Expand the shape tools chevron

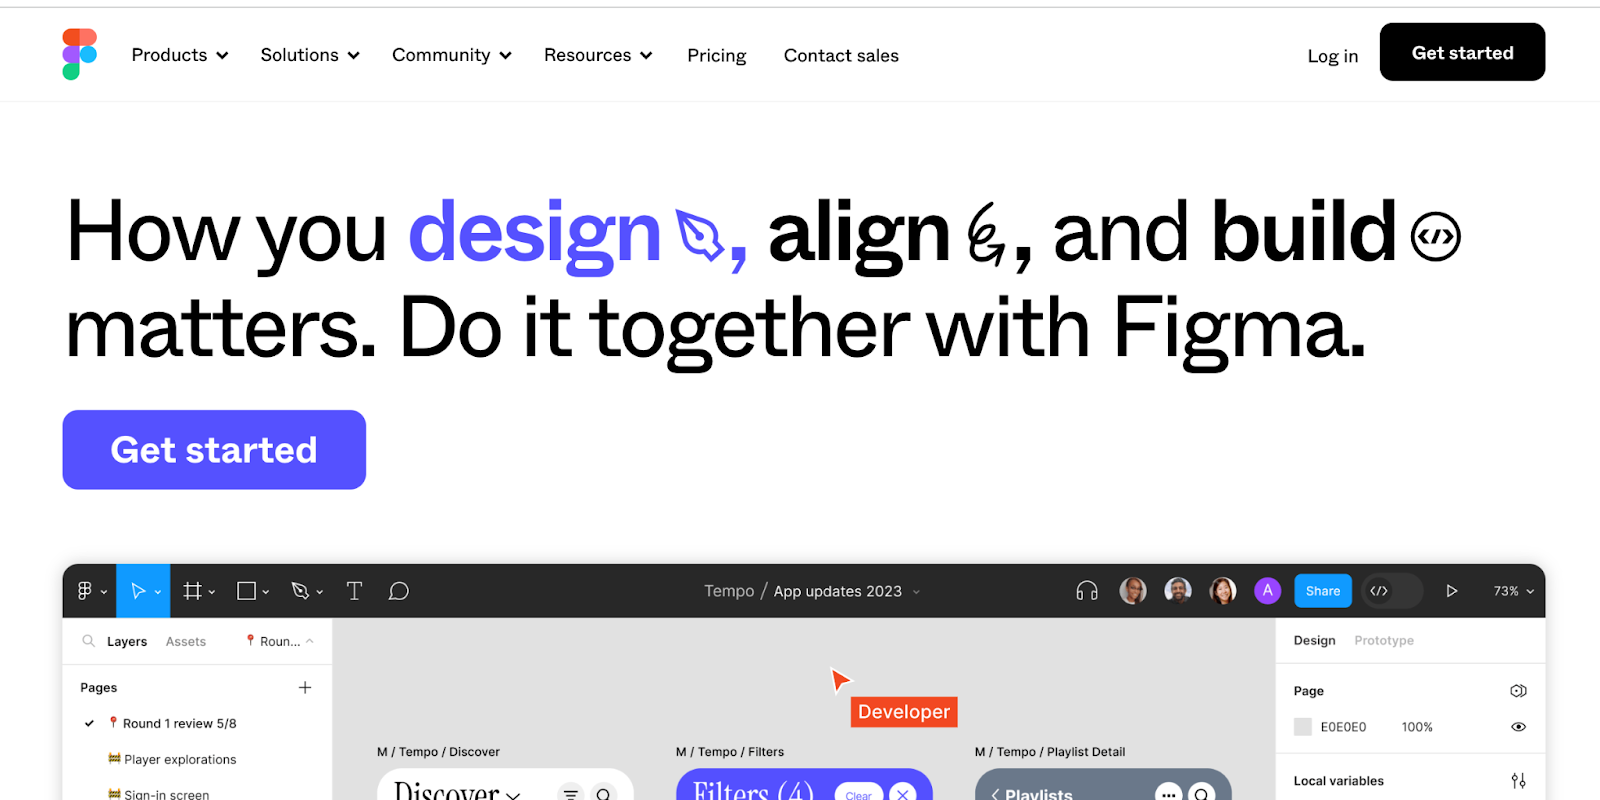[x=266, y=592]
